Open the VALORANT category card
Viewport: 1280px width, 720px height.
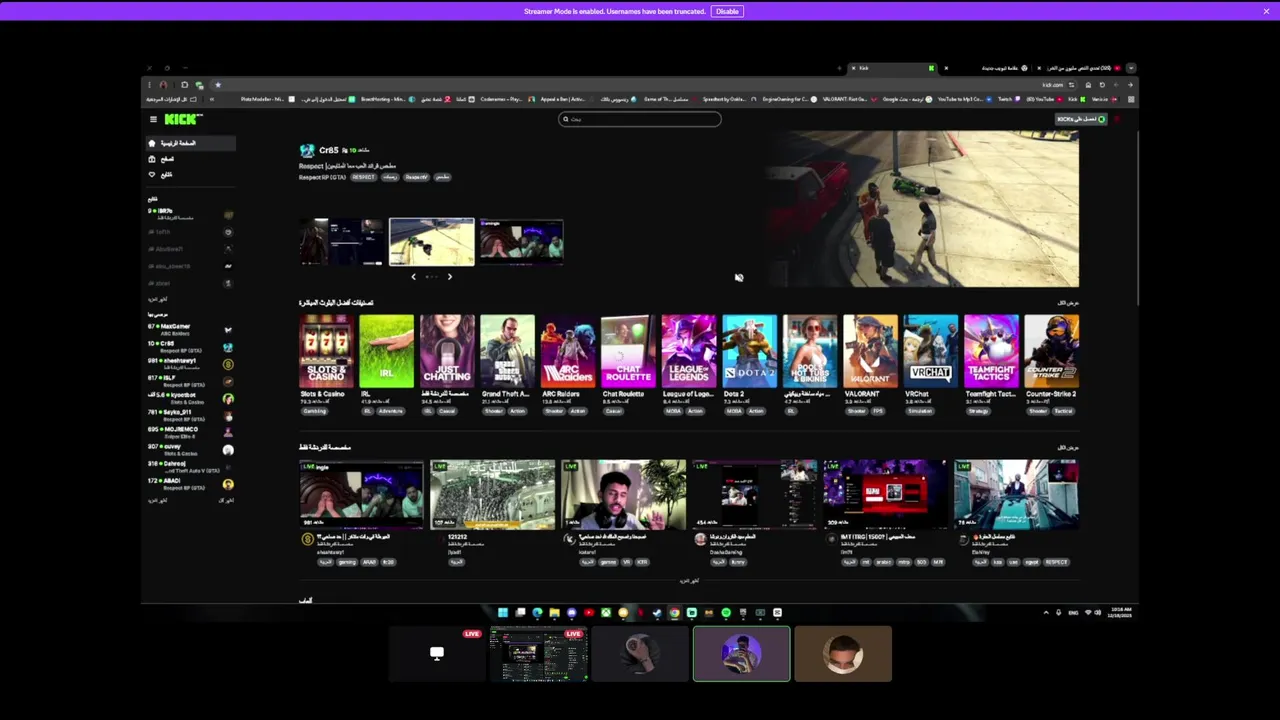click(870, 350)
